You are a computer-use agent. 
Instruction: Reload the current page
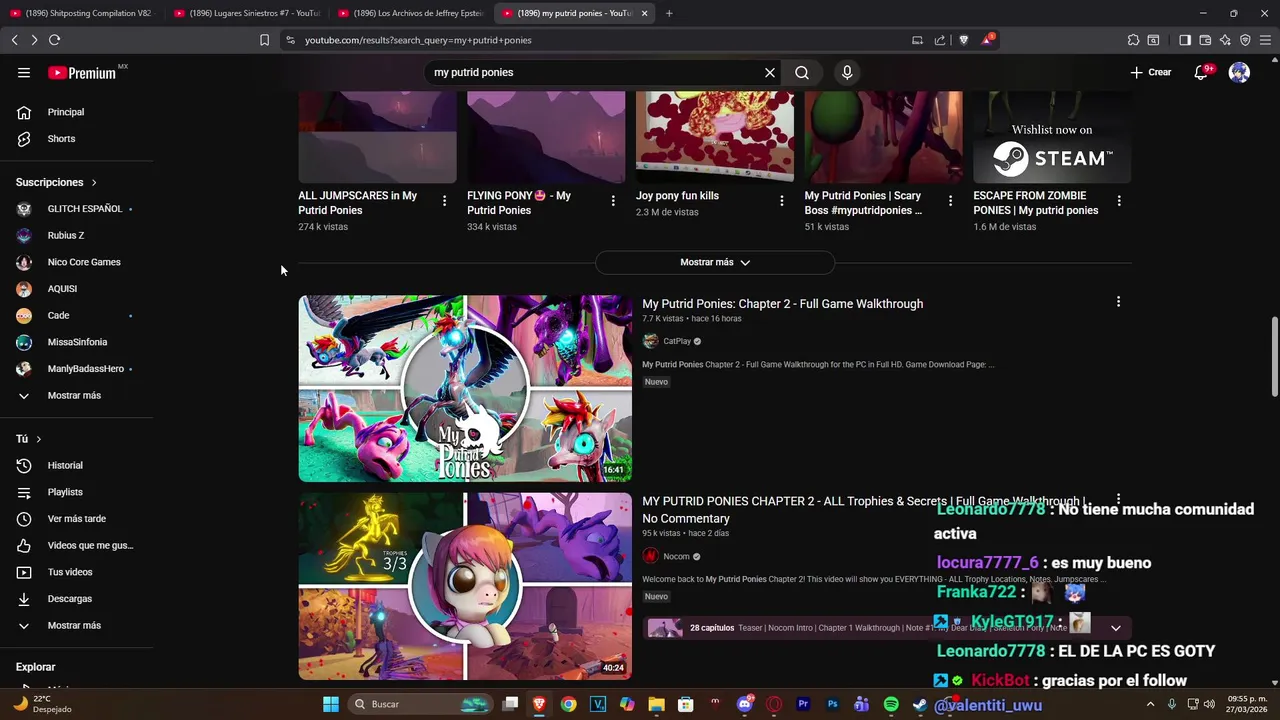click(54, 40)
